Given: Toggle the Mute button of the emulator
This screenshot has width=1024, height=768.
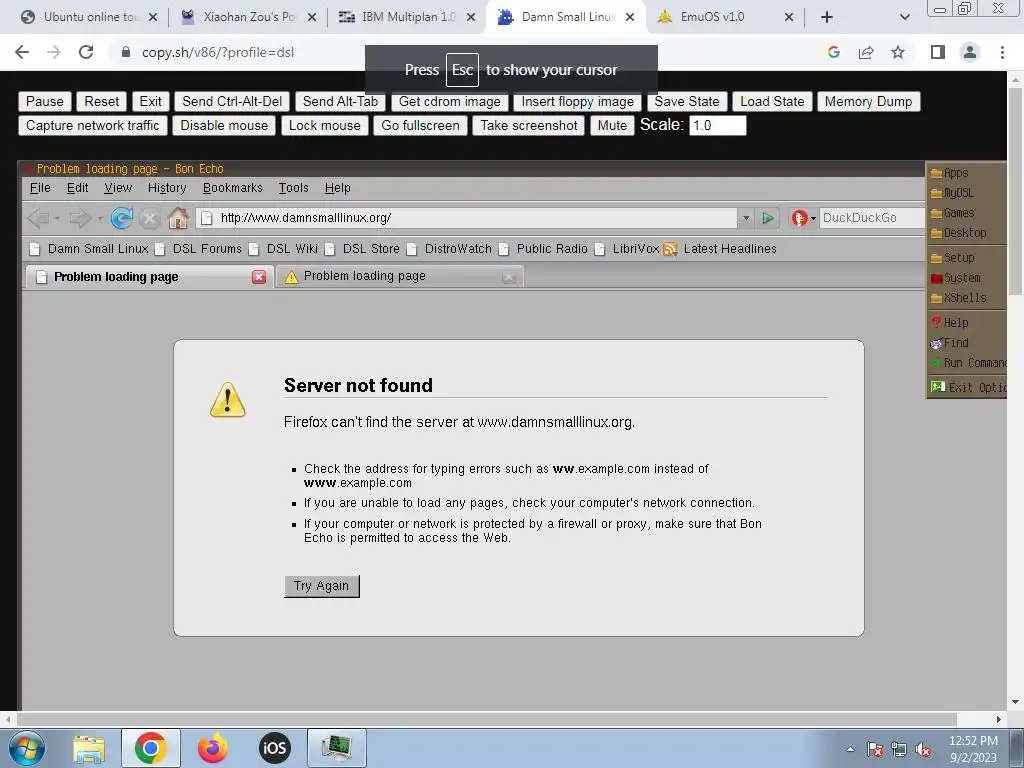Looking at the screenshot, I should point(612,125).
